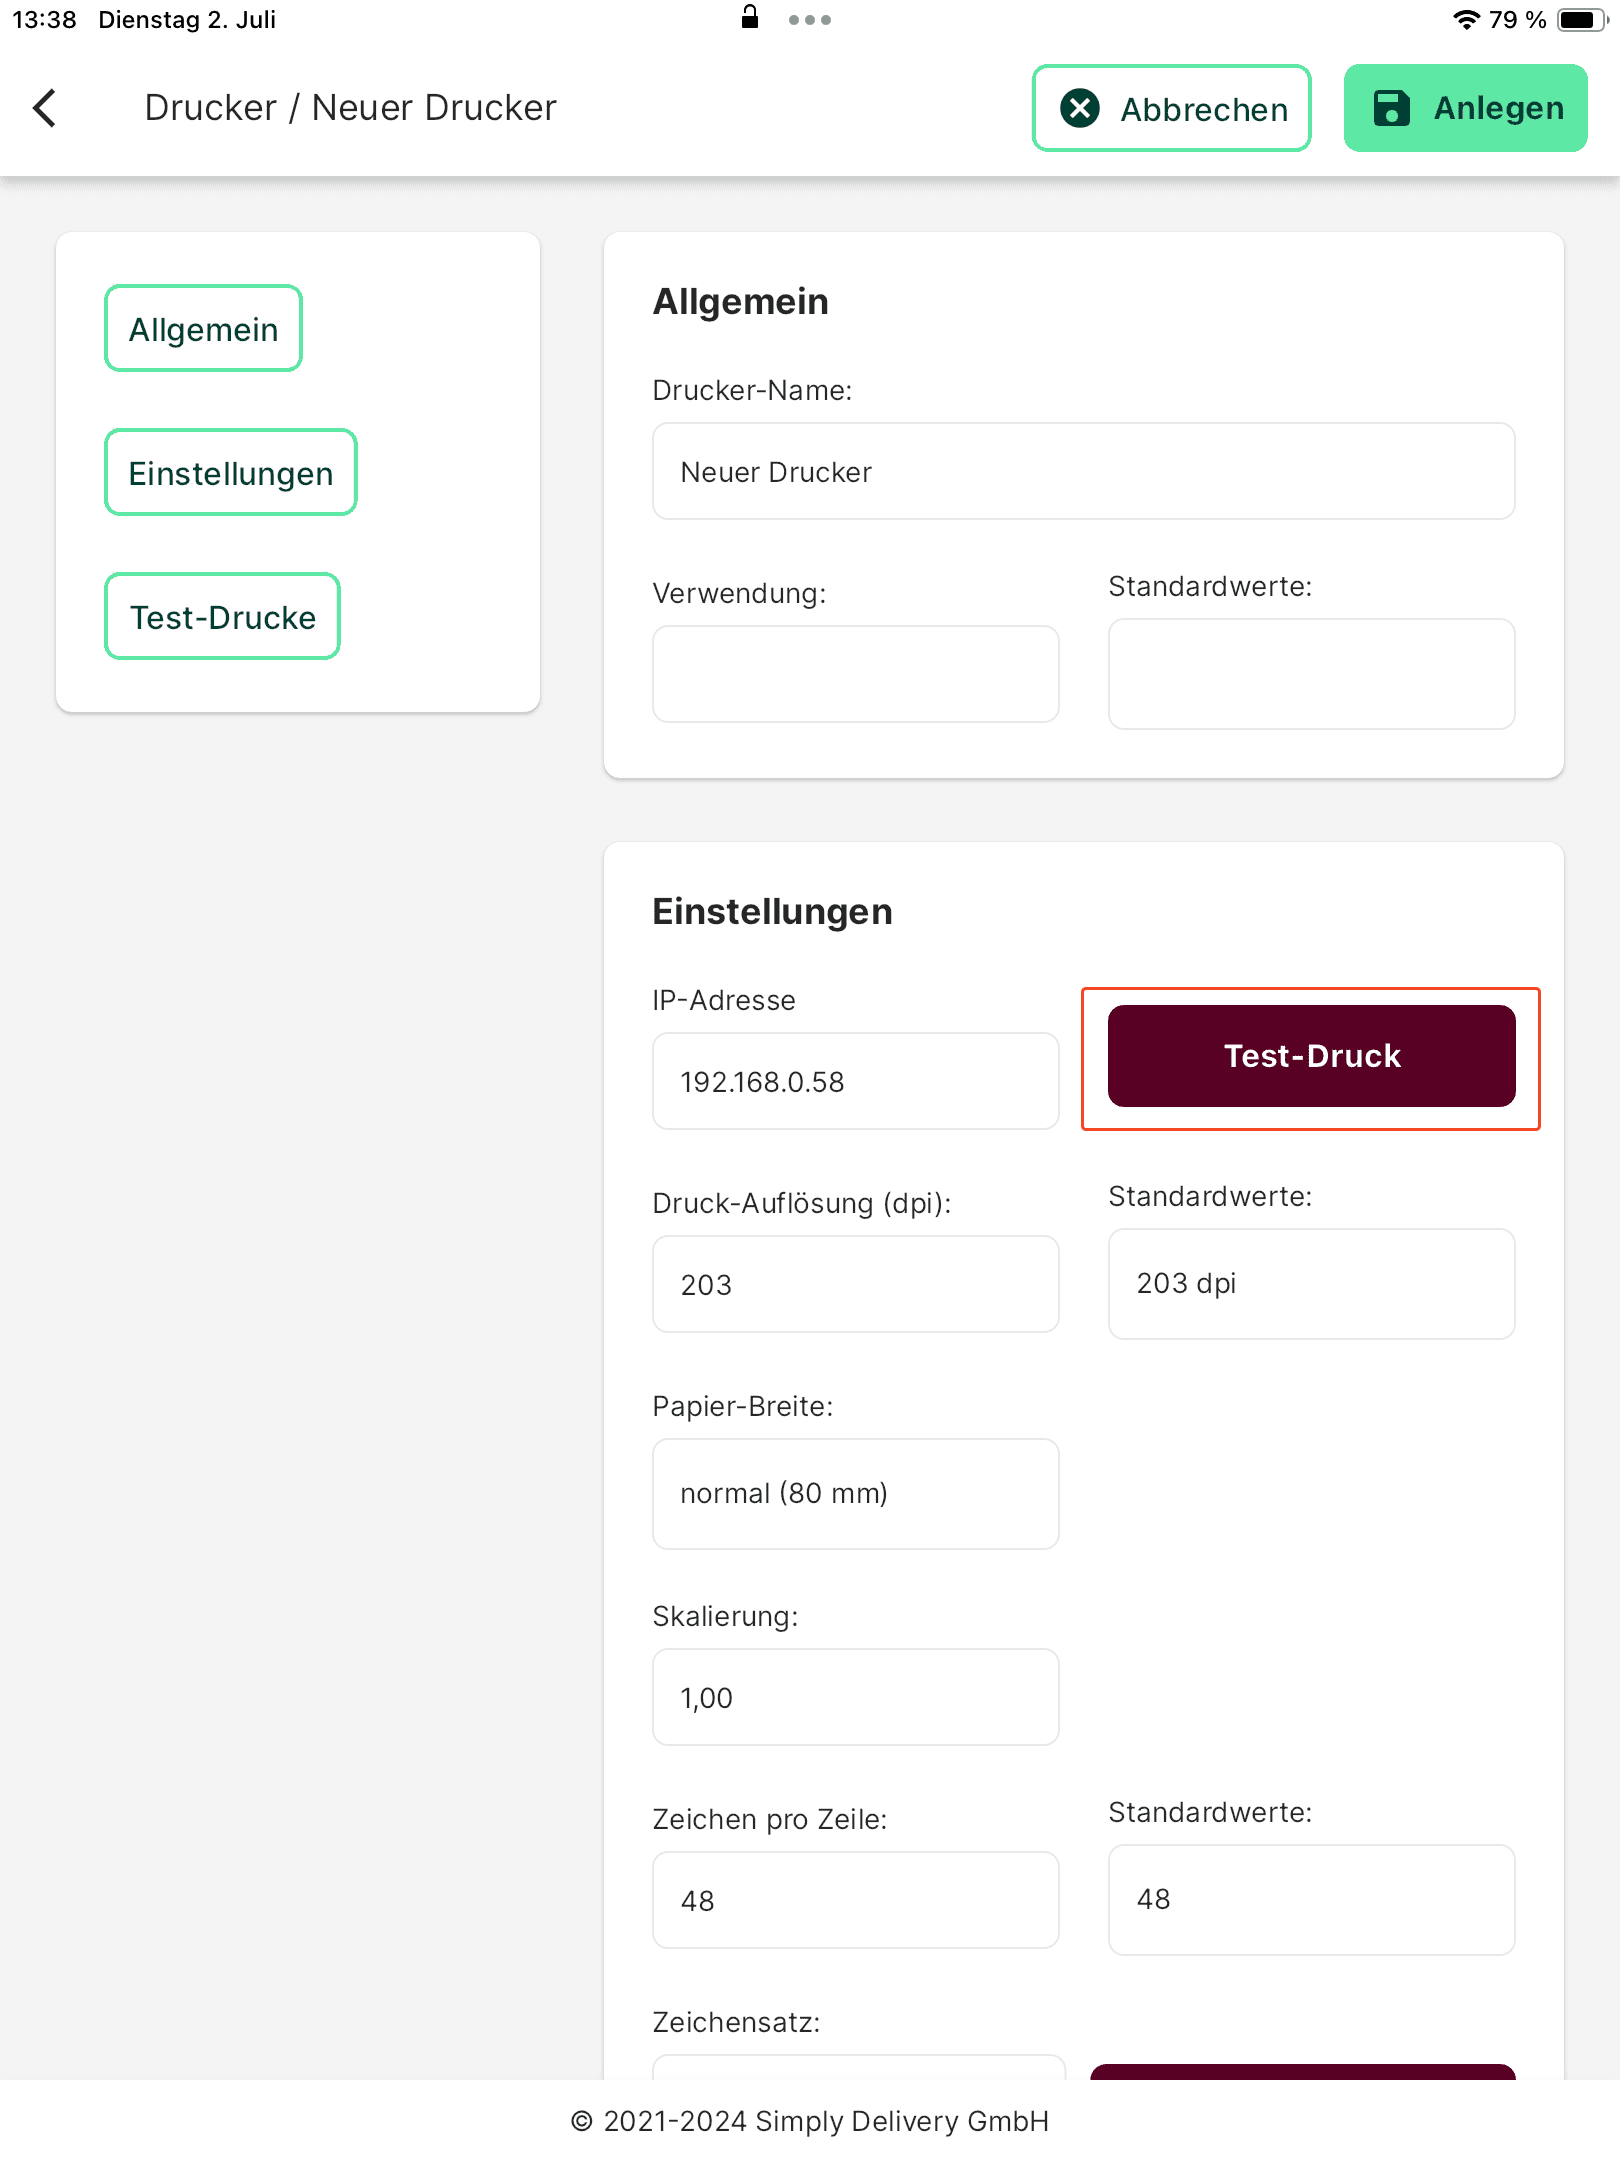Tap the orientation lock icon in status bar
Viewport: 1620px width, 2160px height.
pyautogui.click(x=750, y=17)
